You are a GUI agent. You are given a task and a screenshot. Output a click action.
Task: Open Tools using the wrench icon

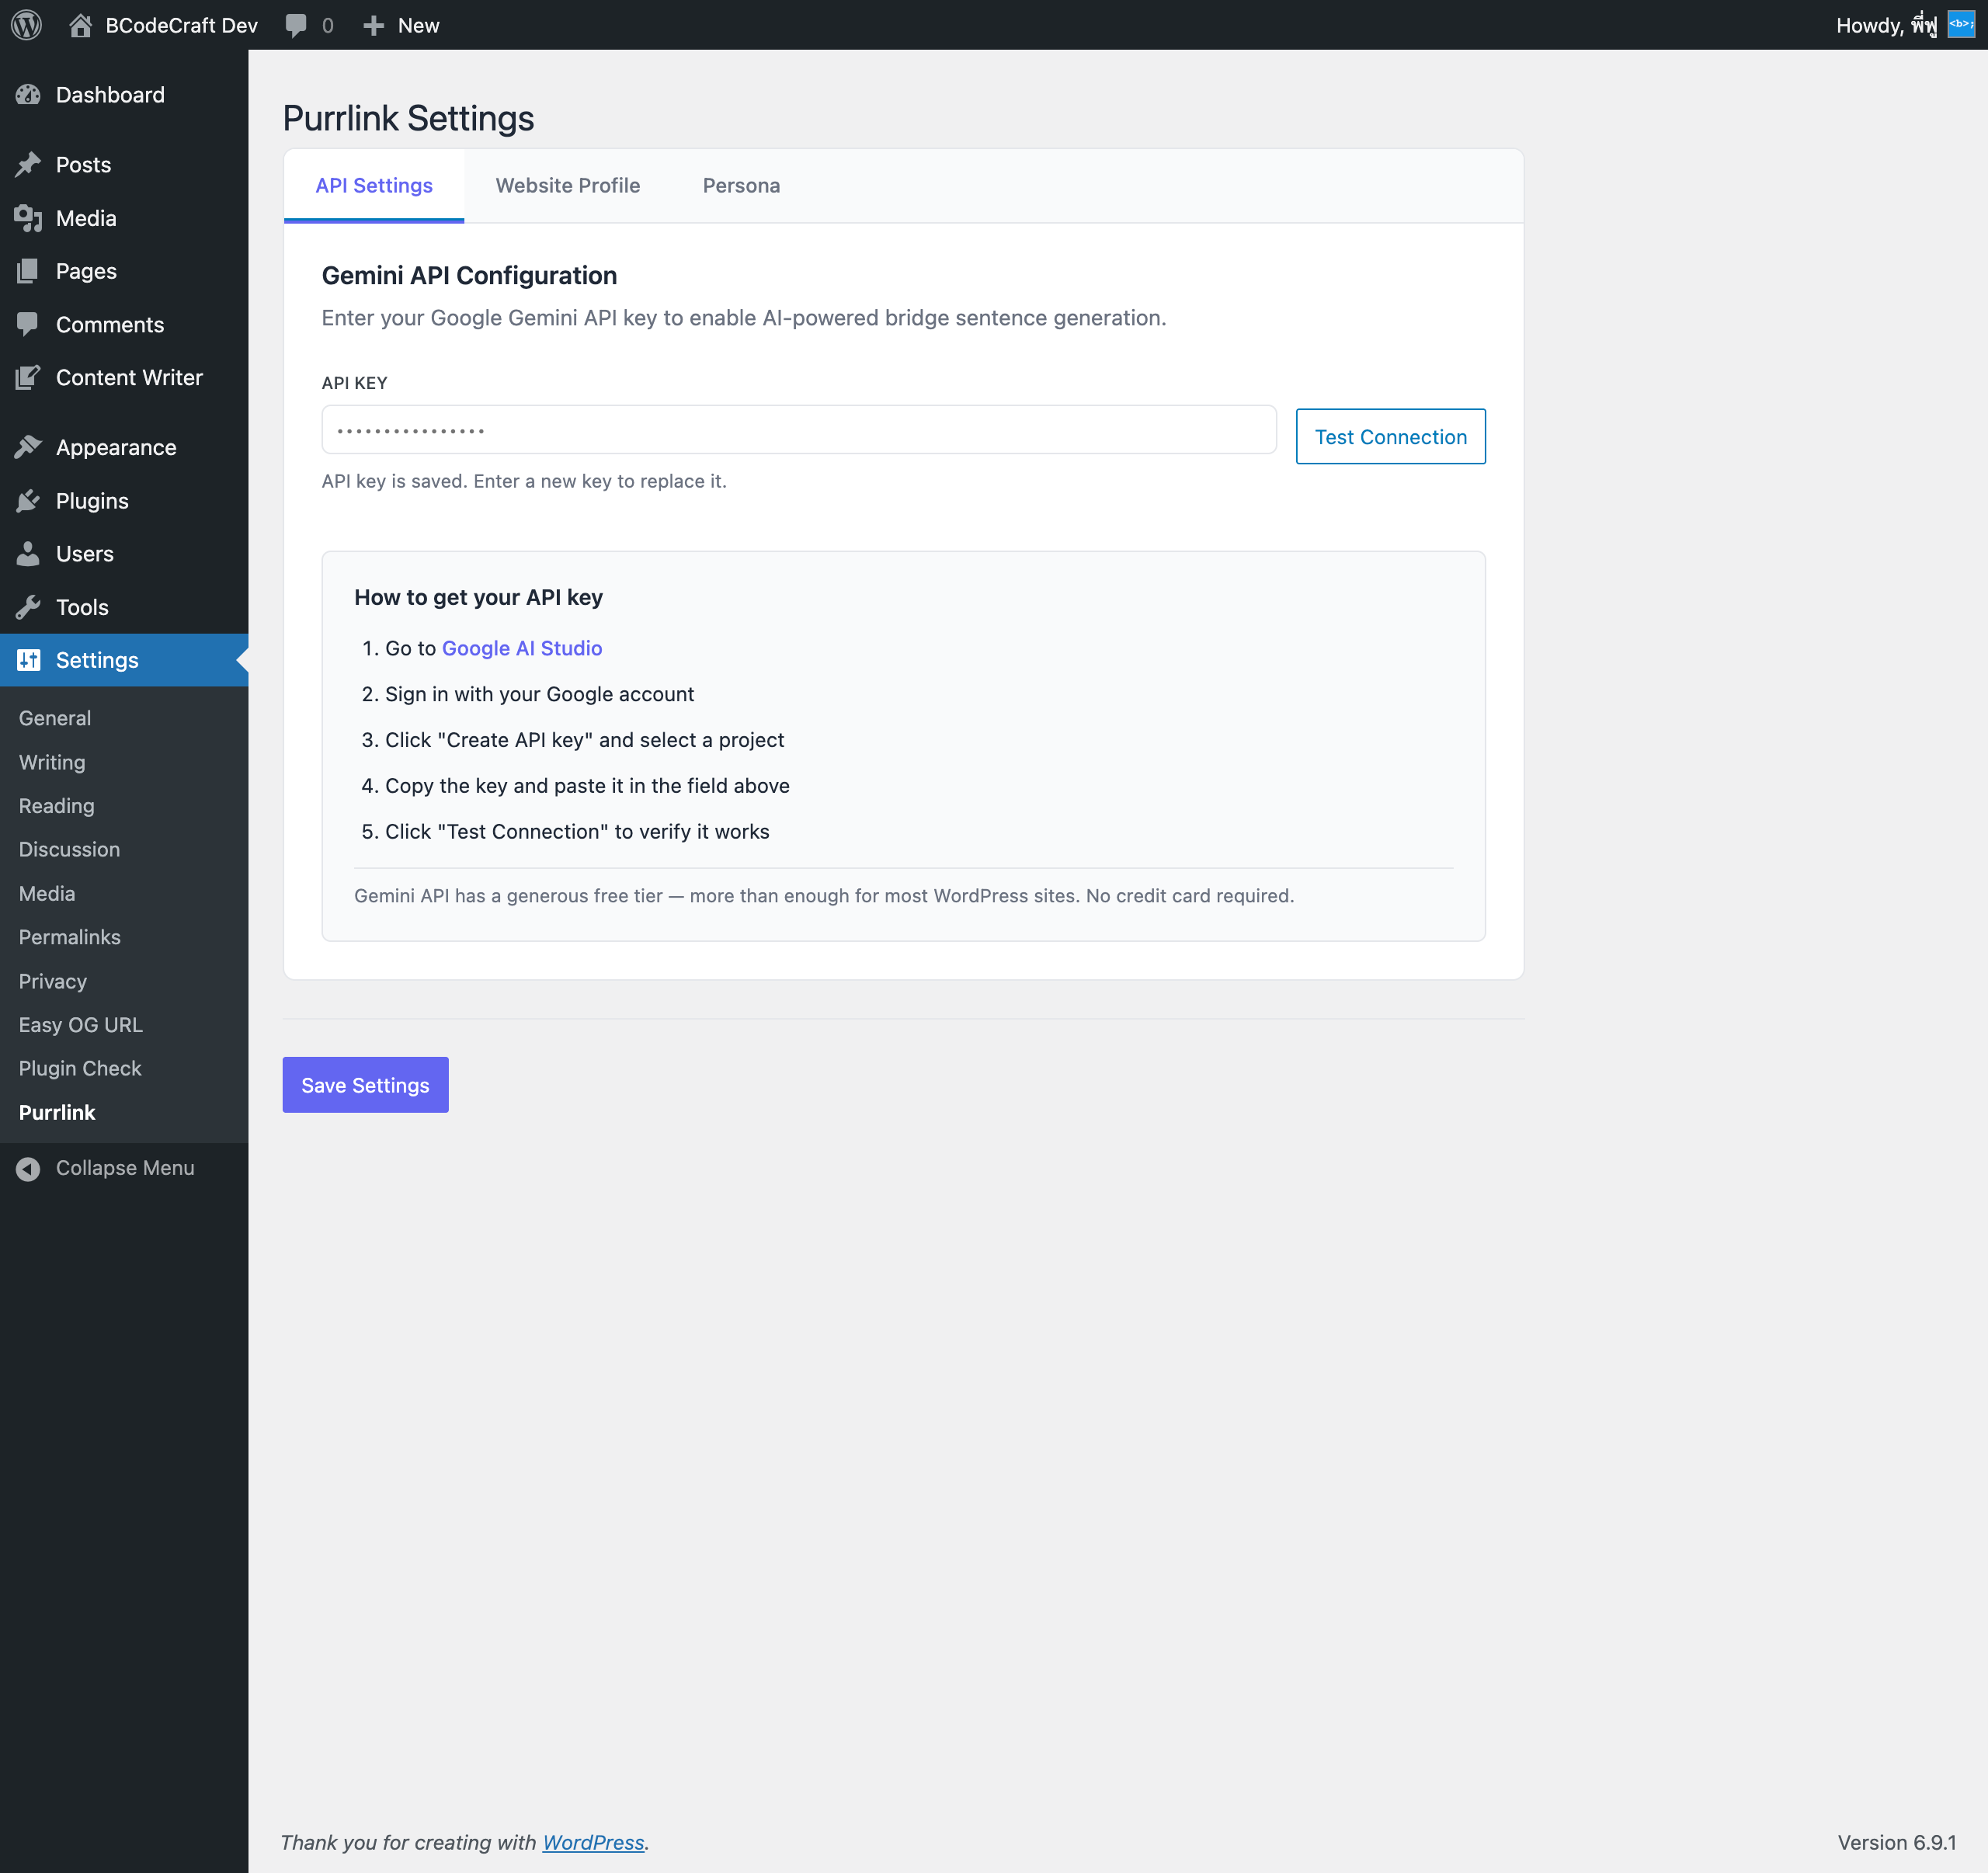pyautogui.click(x=28, y=607)
